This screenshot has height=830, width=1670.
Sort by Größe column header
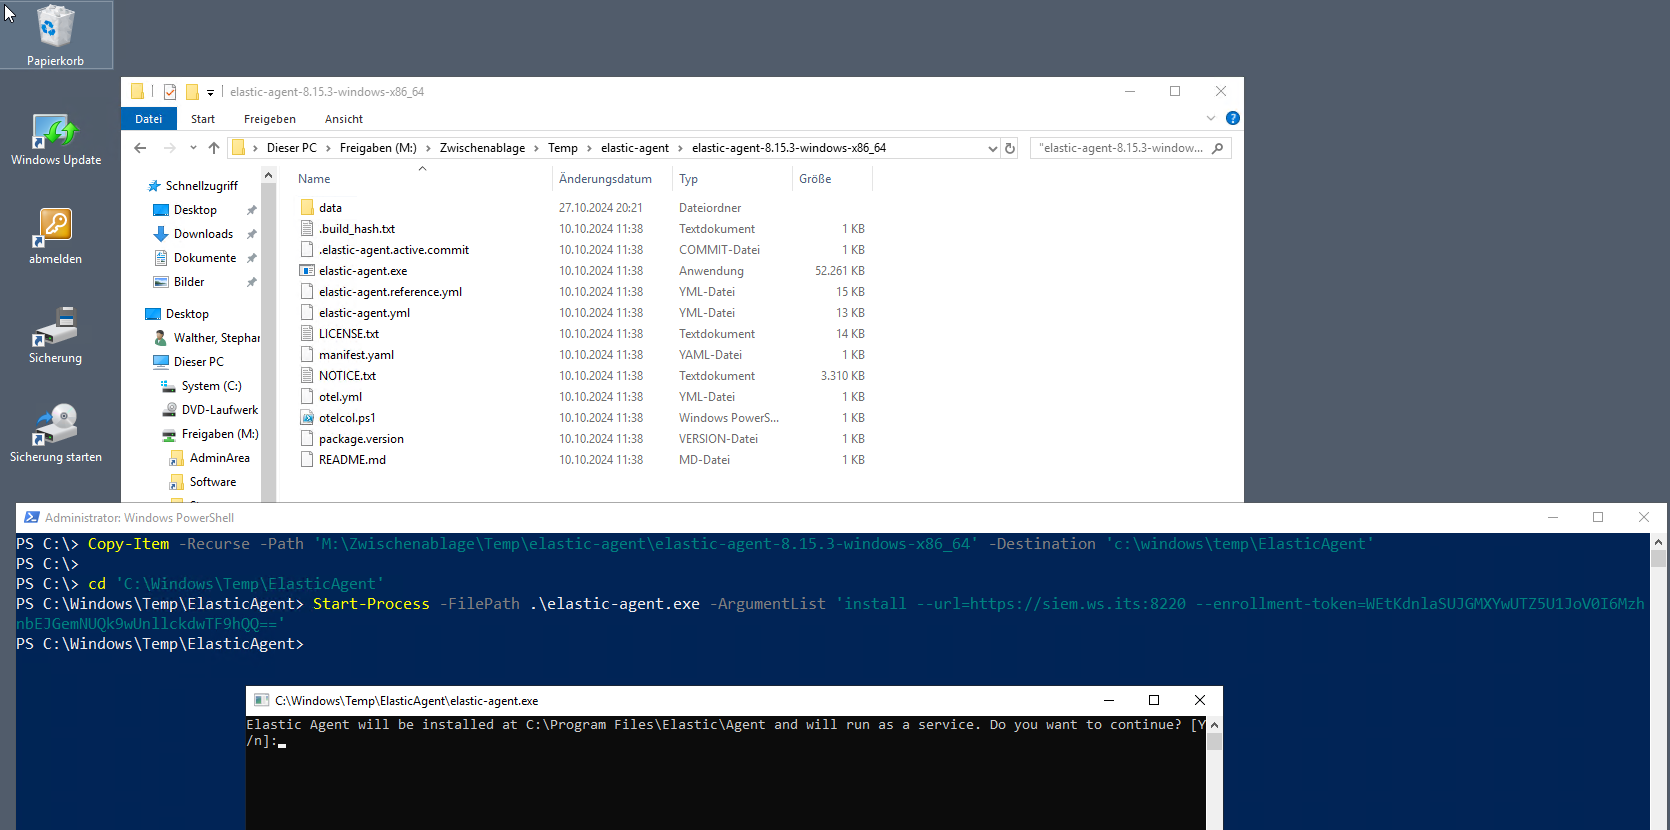point(815,179)
